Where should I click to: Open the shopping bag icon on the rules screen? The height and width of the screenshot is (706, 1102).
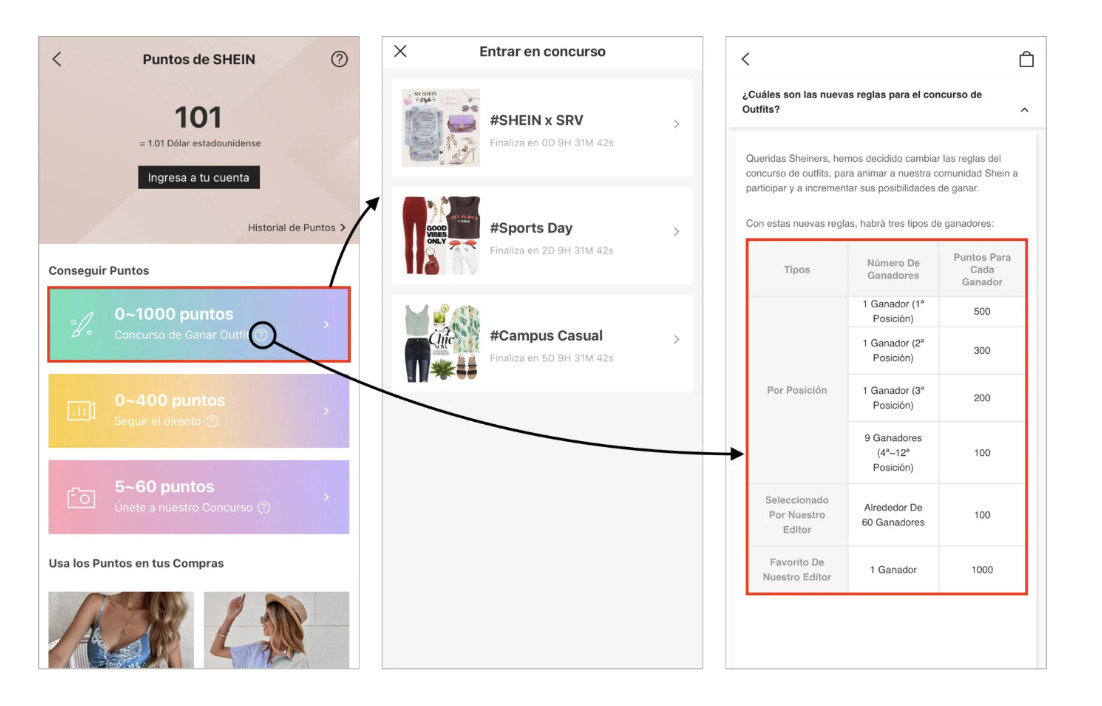tap(1027, 58)
